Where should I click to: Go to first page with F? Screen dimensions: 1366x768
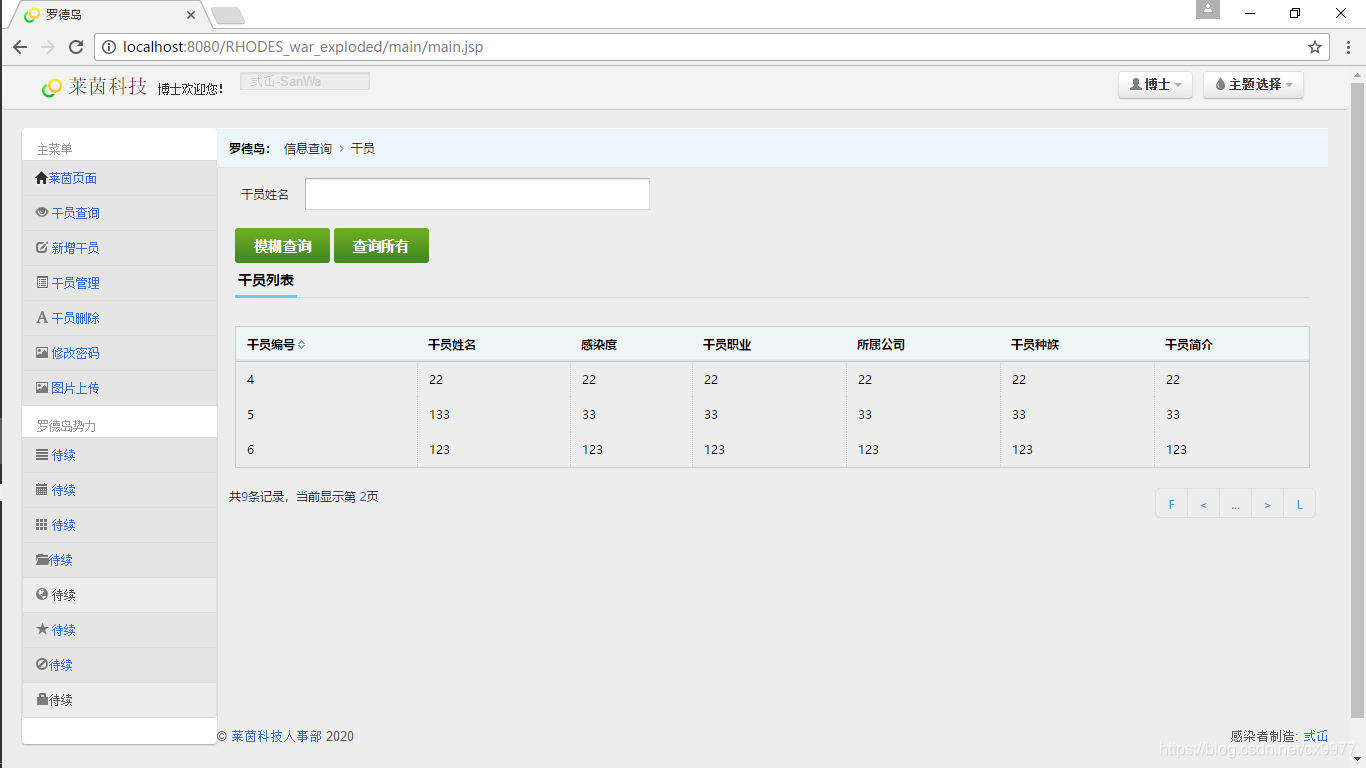click(x=1171, y=504)
